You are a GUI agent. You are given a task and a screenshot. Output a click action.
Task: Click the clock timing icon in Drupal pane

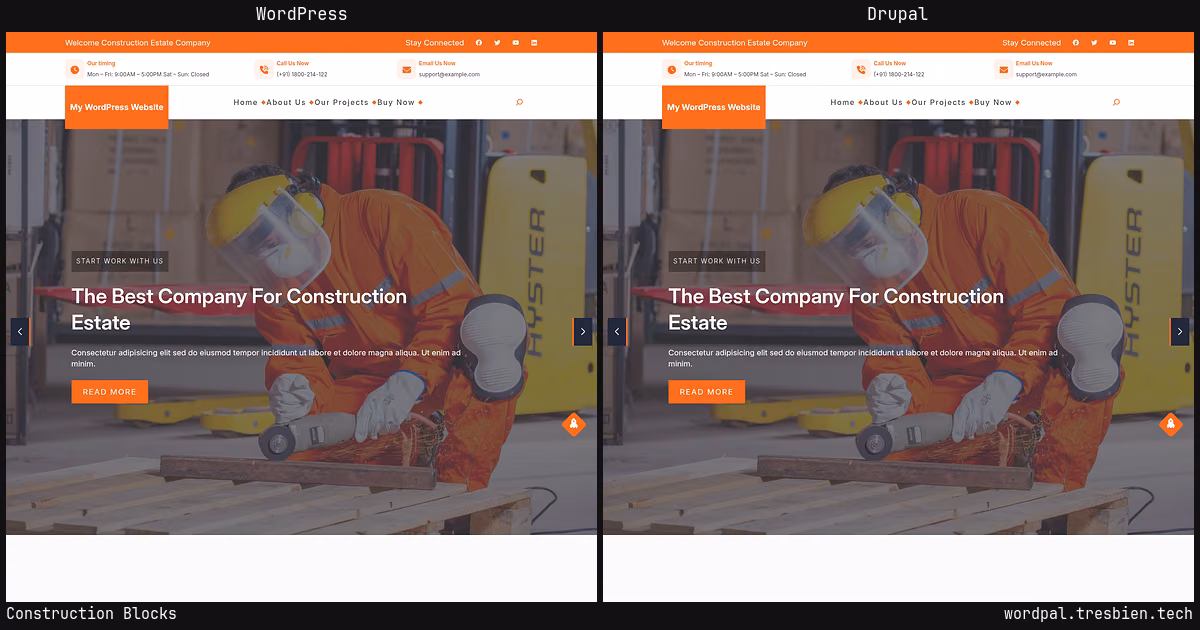click(671, 69)
